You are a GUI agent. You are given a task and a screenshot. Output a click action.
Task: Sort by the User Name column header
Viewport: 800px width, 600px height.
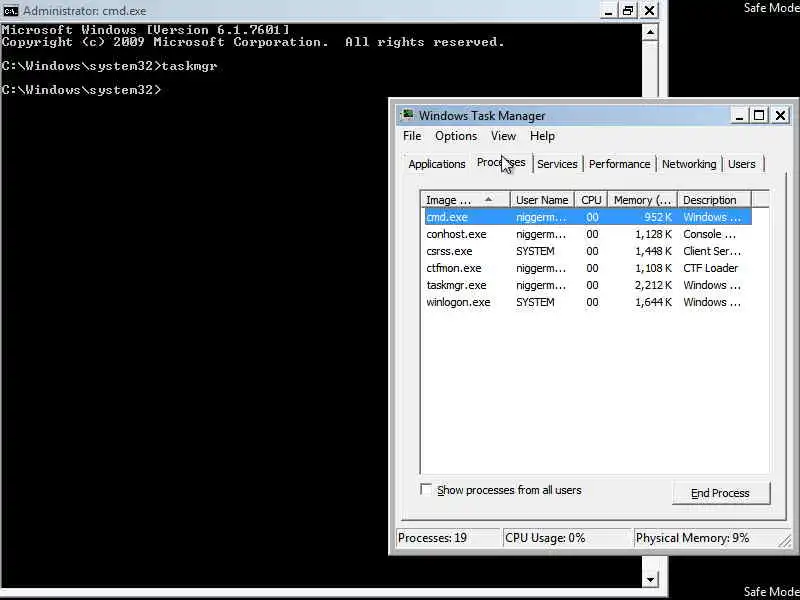coord(542,200)
